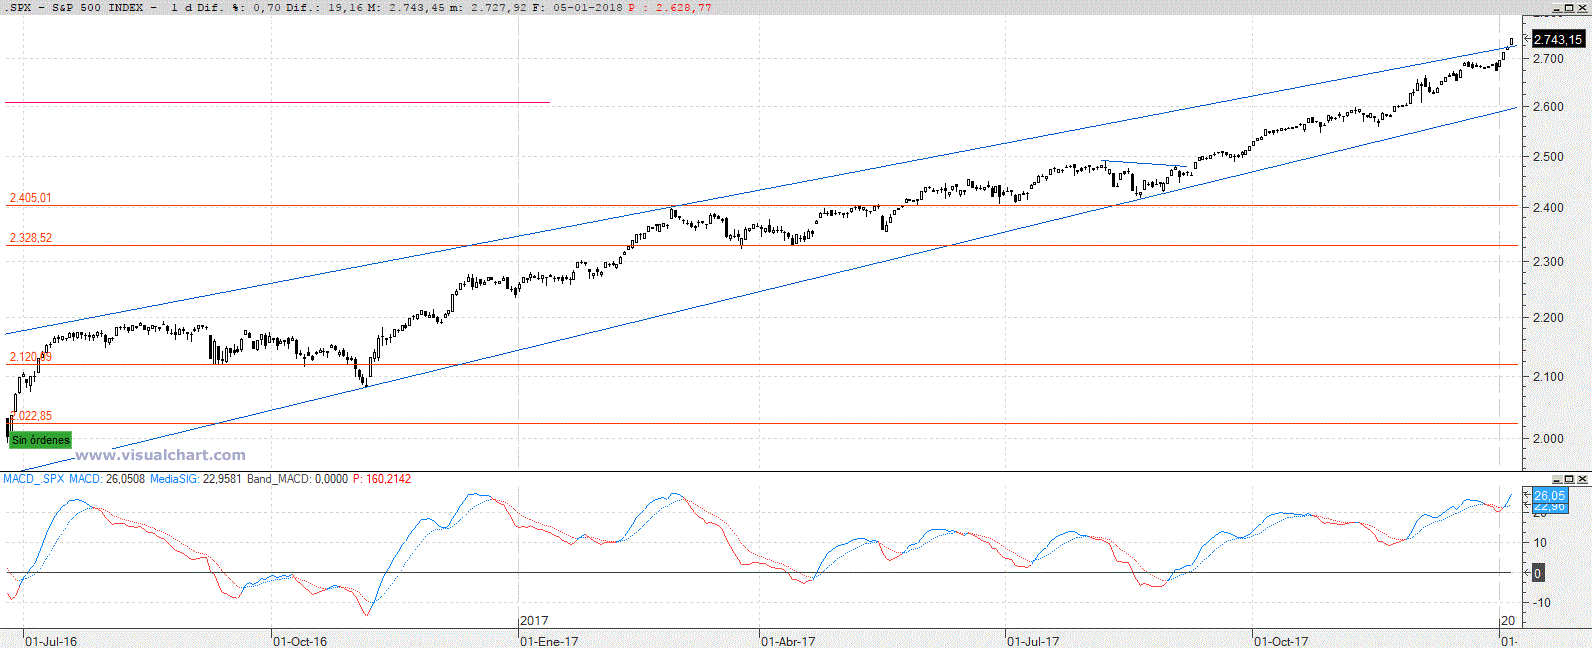
Task: Select the current price tag 2.743,15
Action: (1557, 39)
